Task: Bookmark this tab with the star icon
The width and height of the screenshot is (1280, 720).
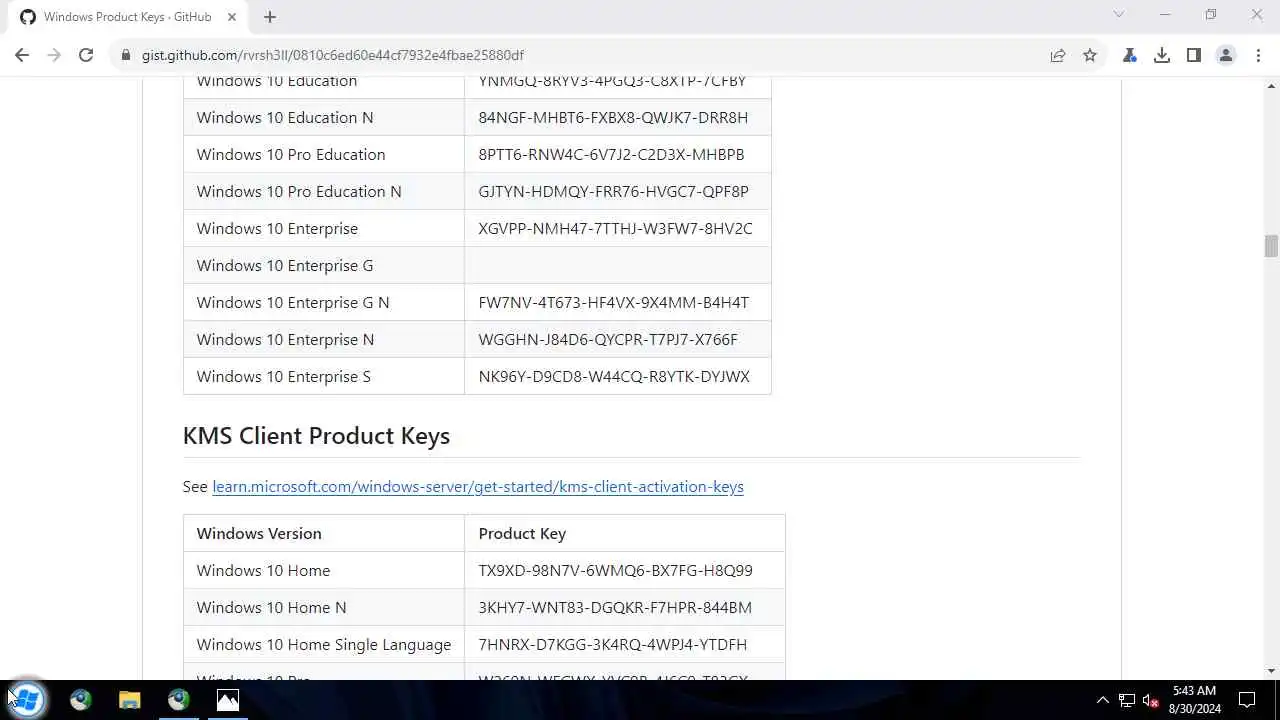Action: 1090,55
